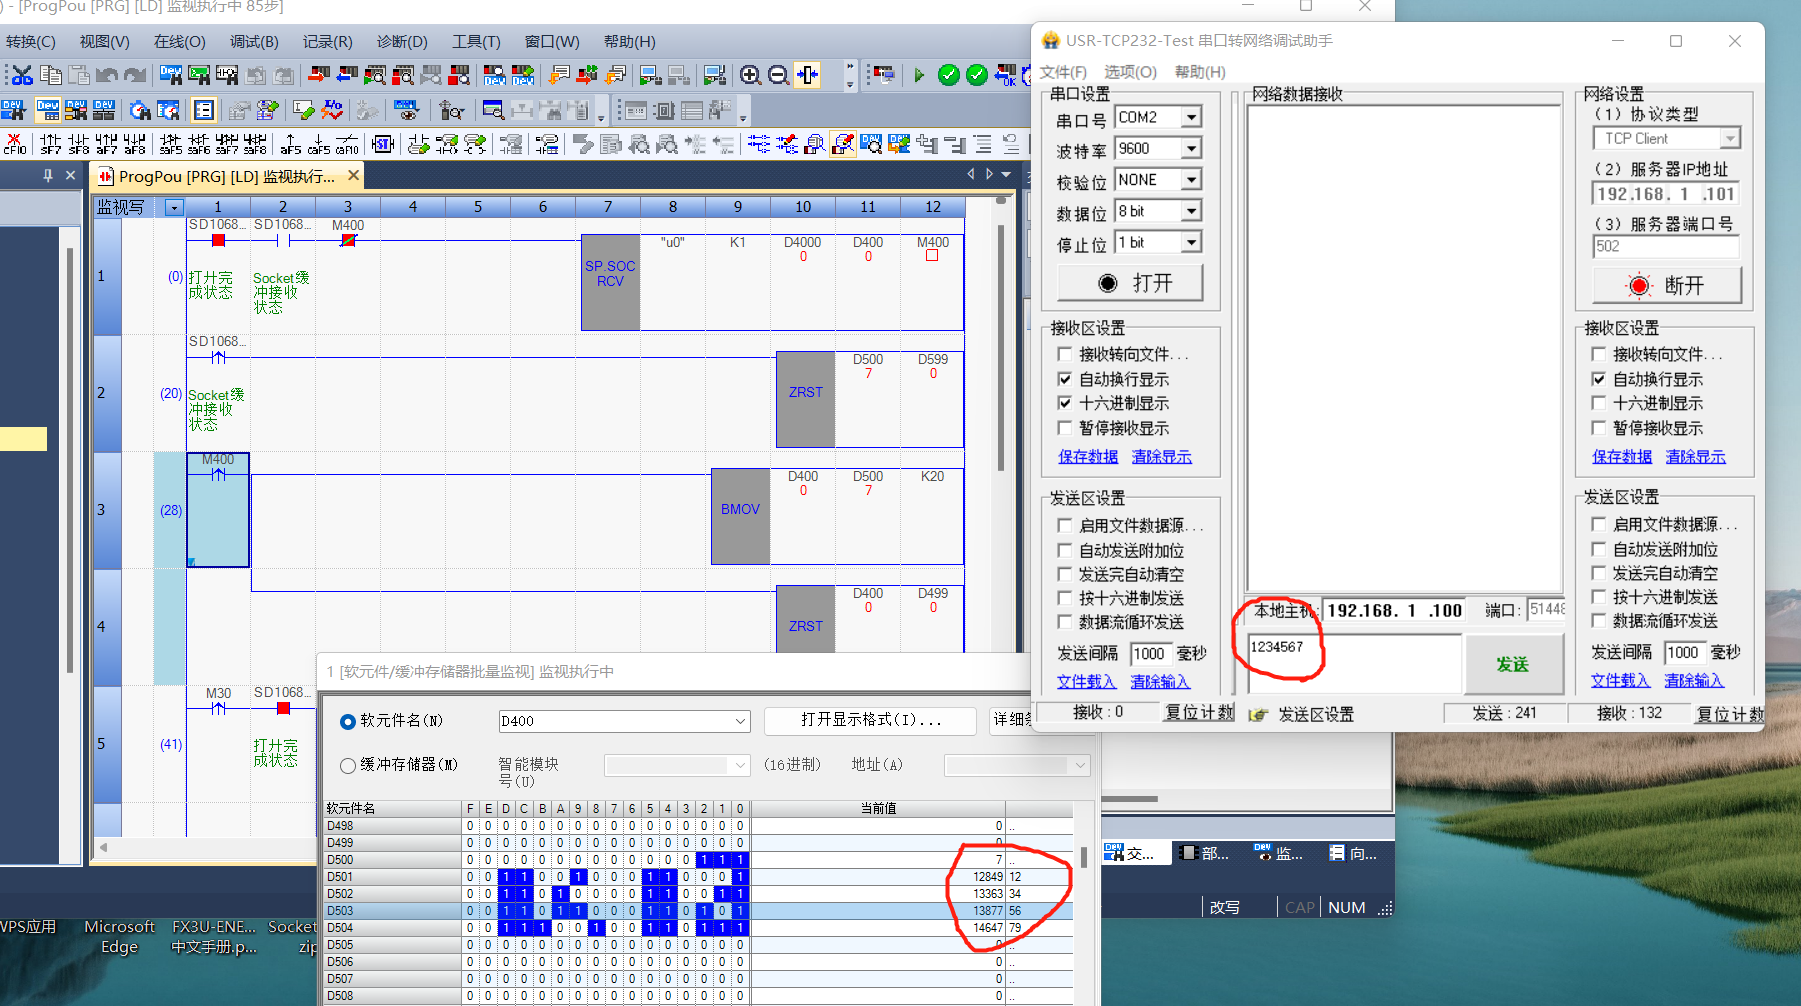Click the Zoom Out magnifier icon
The height and width of the screenshot is (1006, 1801).
click(x=778, y=75)
